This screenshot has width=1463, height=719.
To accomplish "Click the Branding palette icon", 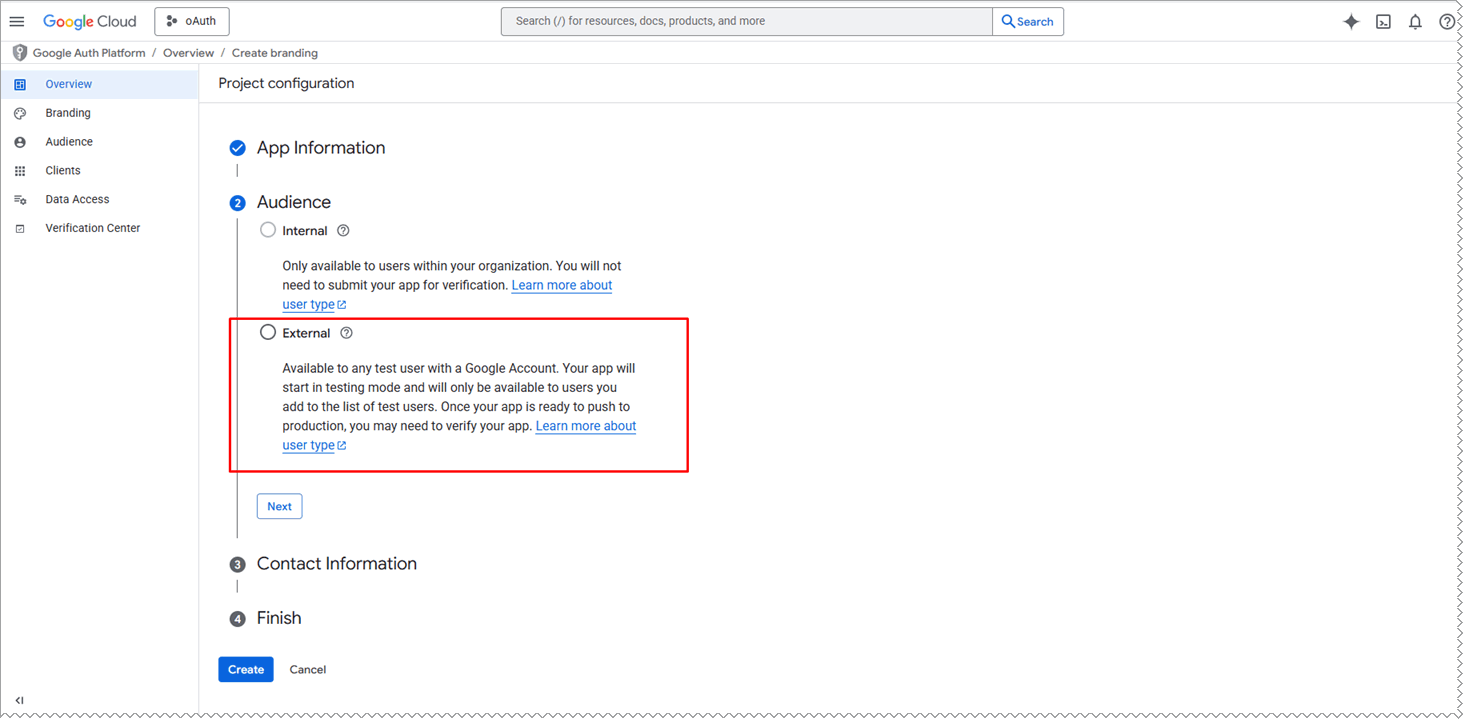I will (x=20, y=114).
